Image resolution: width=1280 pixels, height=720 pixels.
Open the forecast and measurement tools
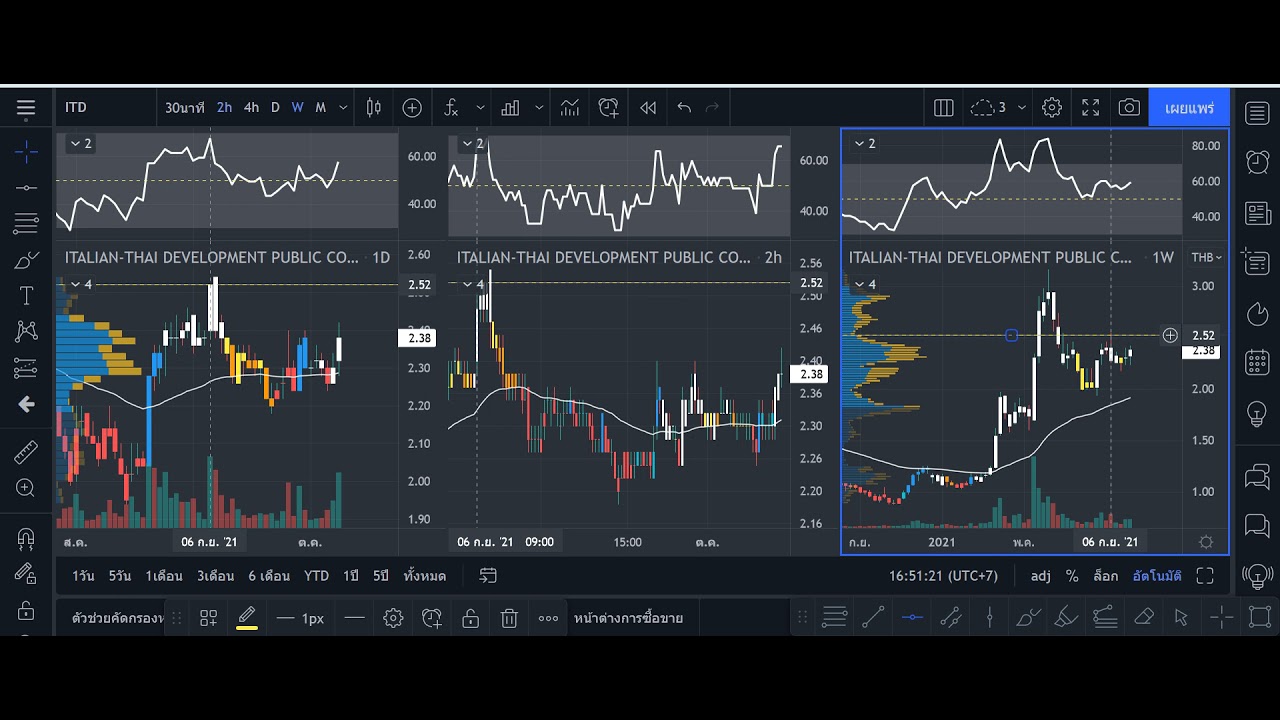click(x=26, y=368)
